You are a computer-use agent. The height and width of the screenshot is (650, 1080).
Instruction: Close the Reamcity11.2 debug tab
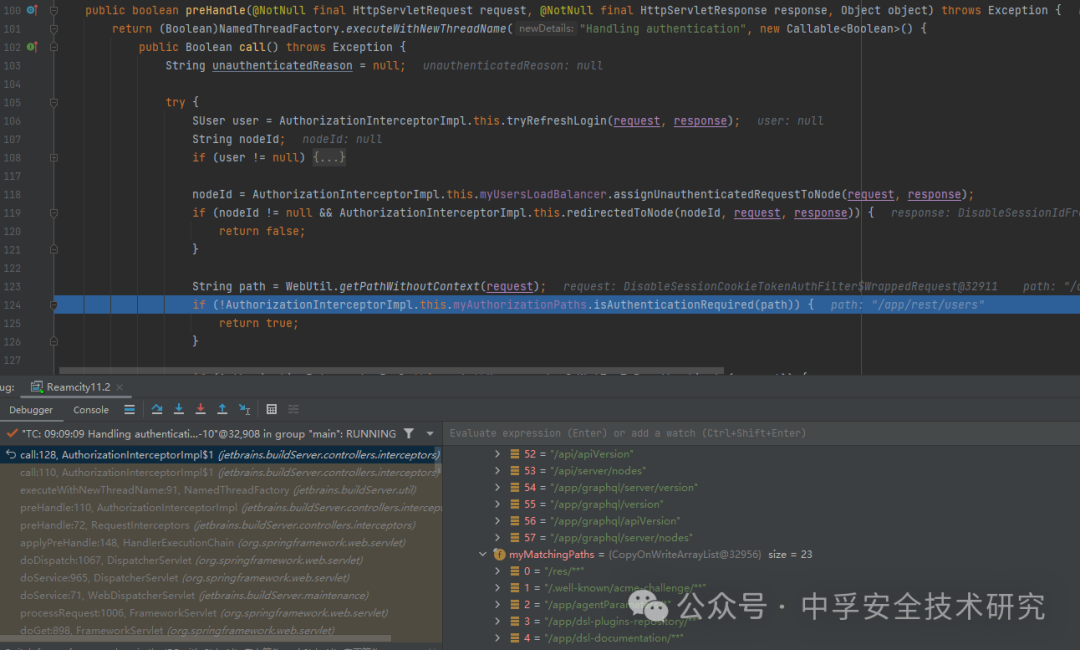(x=119, y=388)
